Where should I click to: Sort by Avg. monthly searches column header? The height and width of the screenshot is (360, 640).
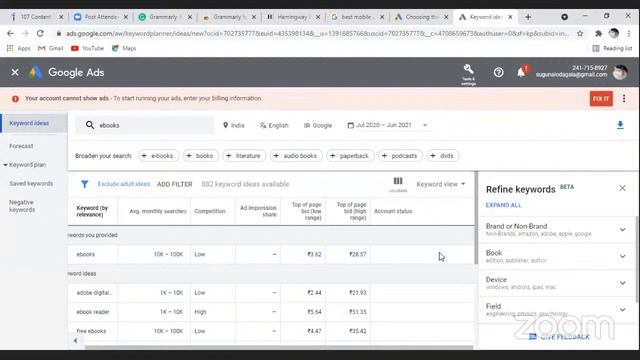pos(158,211)
